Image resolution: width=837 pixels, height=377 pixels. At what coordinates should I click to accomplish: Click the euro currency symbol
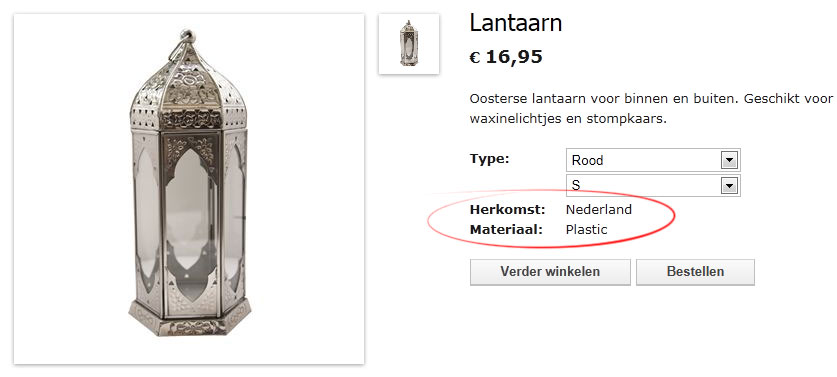(x=475, y=58)
